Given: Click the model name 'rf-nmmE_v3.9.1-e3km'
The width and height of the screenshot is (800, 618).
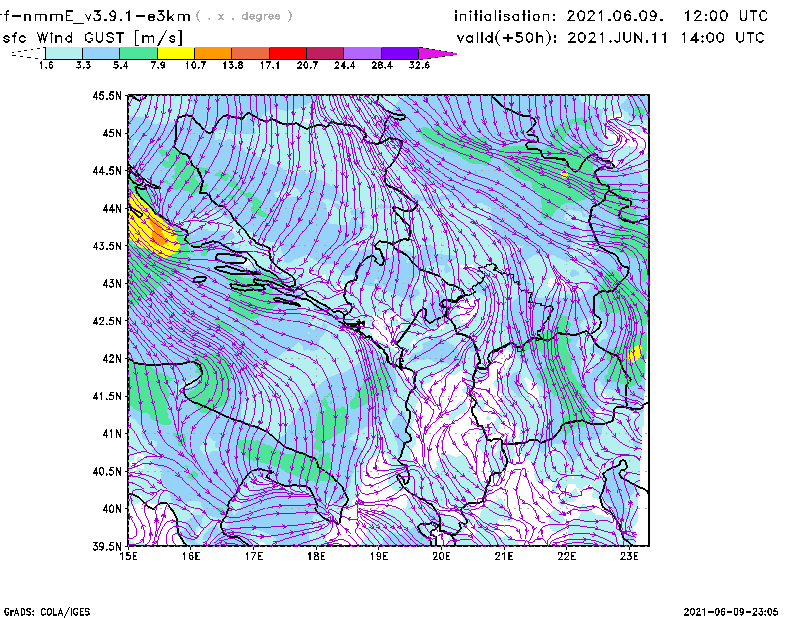Looking at the screenshot, I should coord(95,16).
